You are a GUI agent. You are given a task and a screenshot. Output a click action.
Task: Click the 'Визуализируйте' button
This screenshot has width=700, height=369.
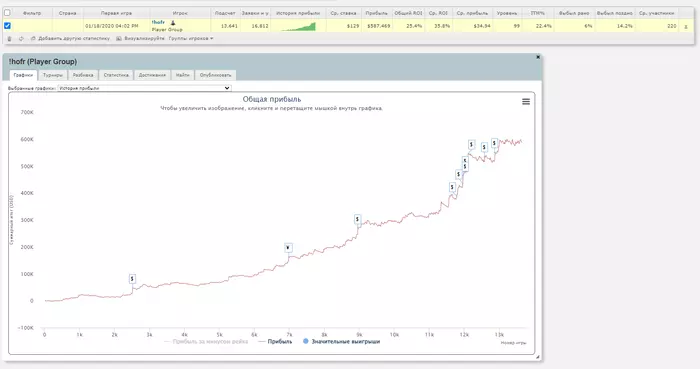point(140,39)
